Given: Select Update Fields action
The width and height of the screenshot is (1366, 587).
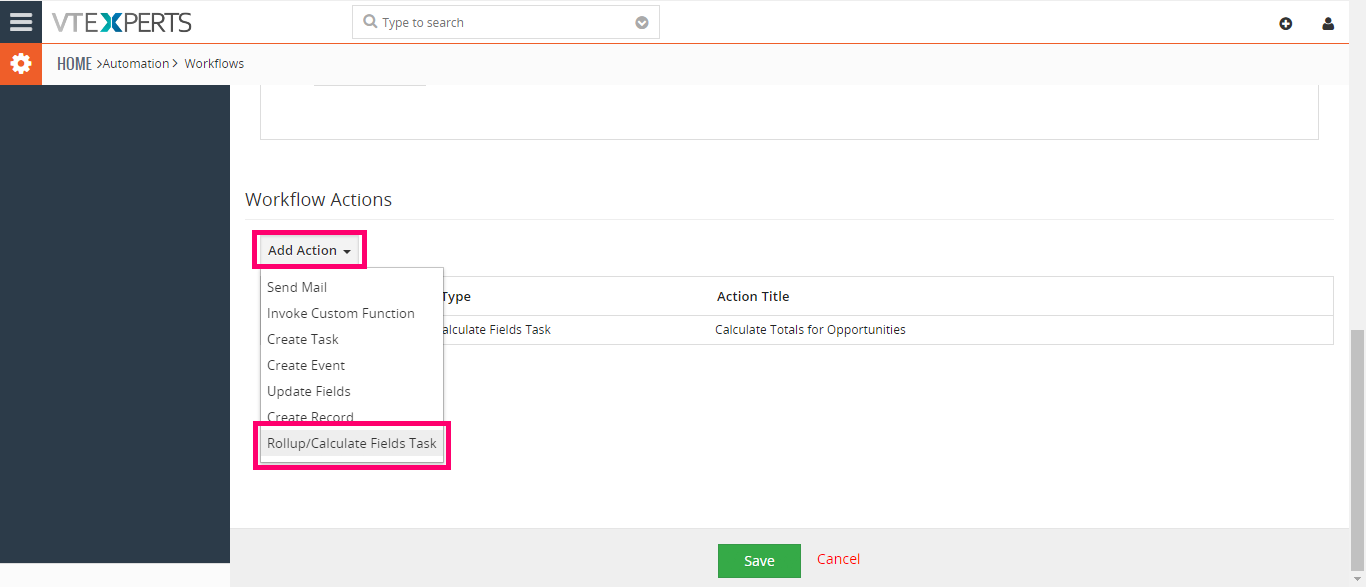Looking at the screenshot, I should [309, 391].
